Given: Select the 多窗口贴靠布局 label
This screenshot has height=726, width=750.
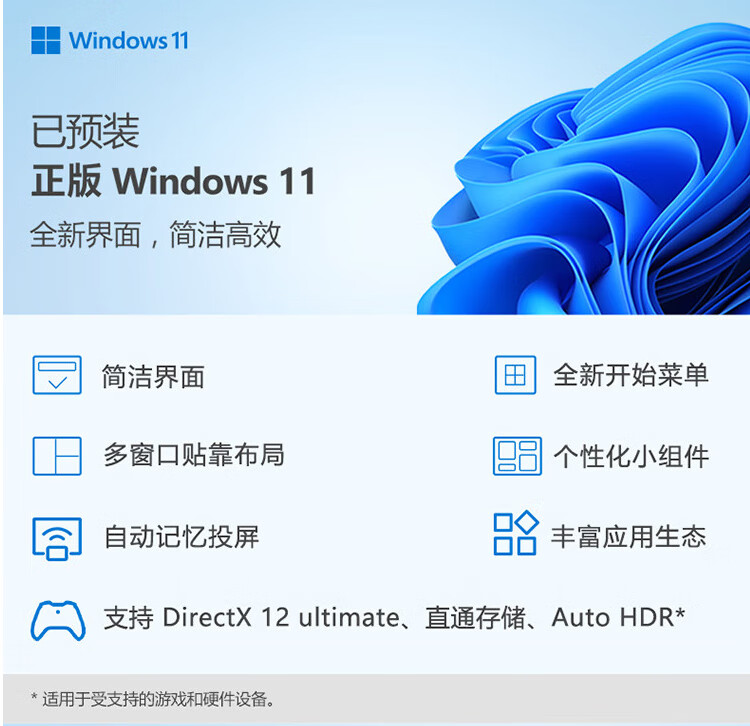Looking at the screenshot, I should (x=194, y=454).
